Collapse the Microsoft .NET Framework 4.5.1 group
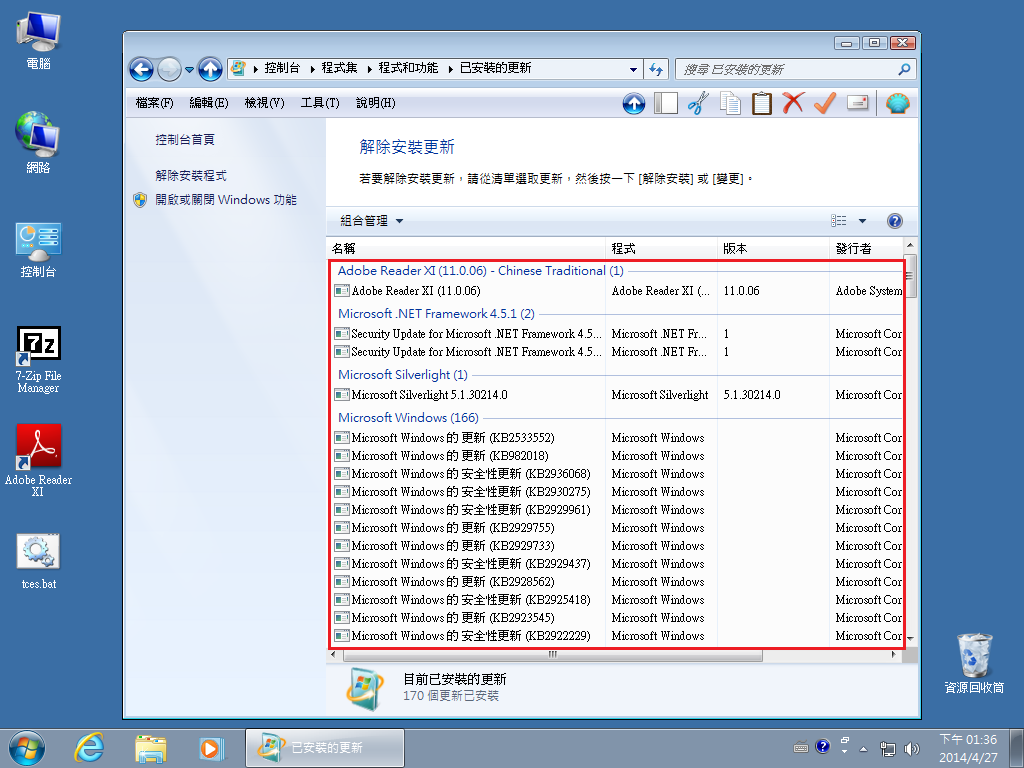This screenshot has width=1024, height=768. tap(436, 313)
